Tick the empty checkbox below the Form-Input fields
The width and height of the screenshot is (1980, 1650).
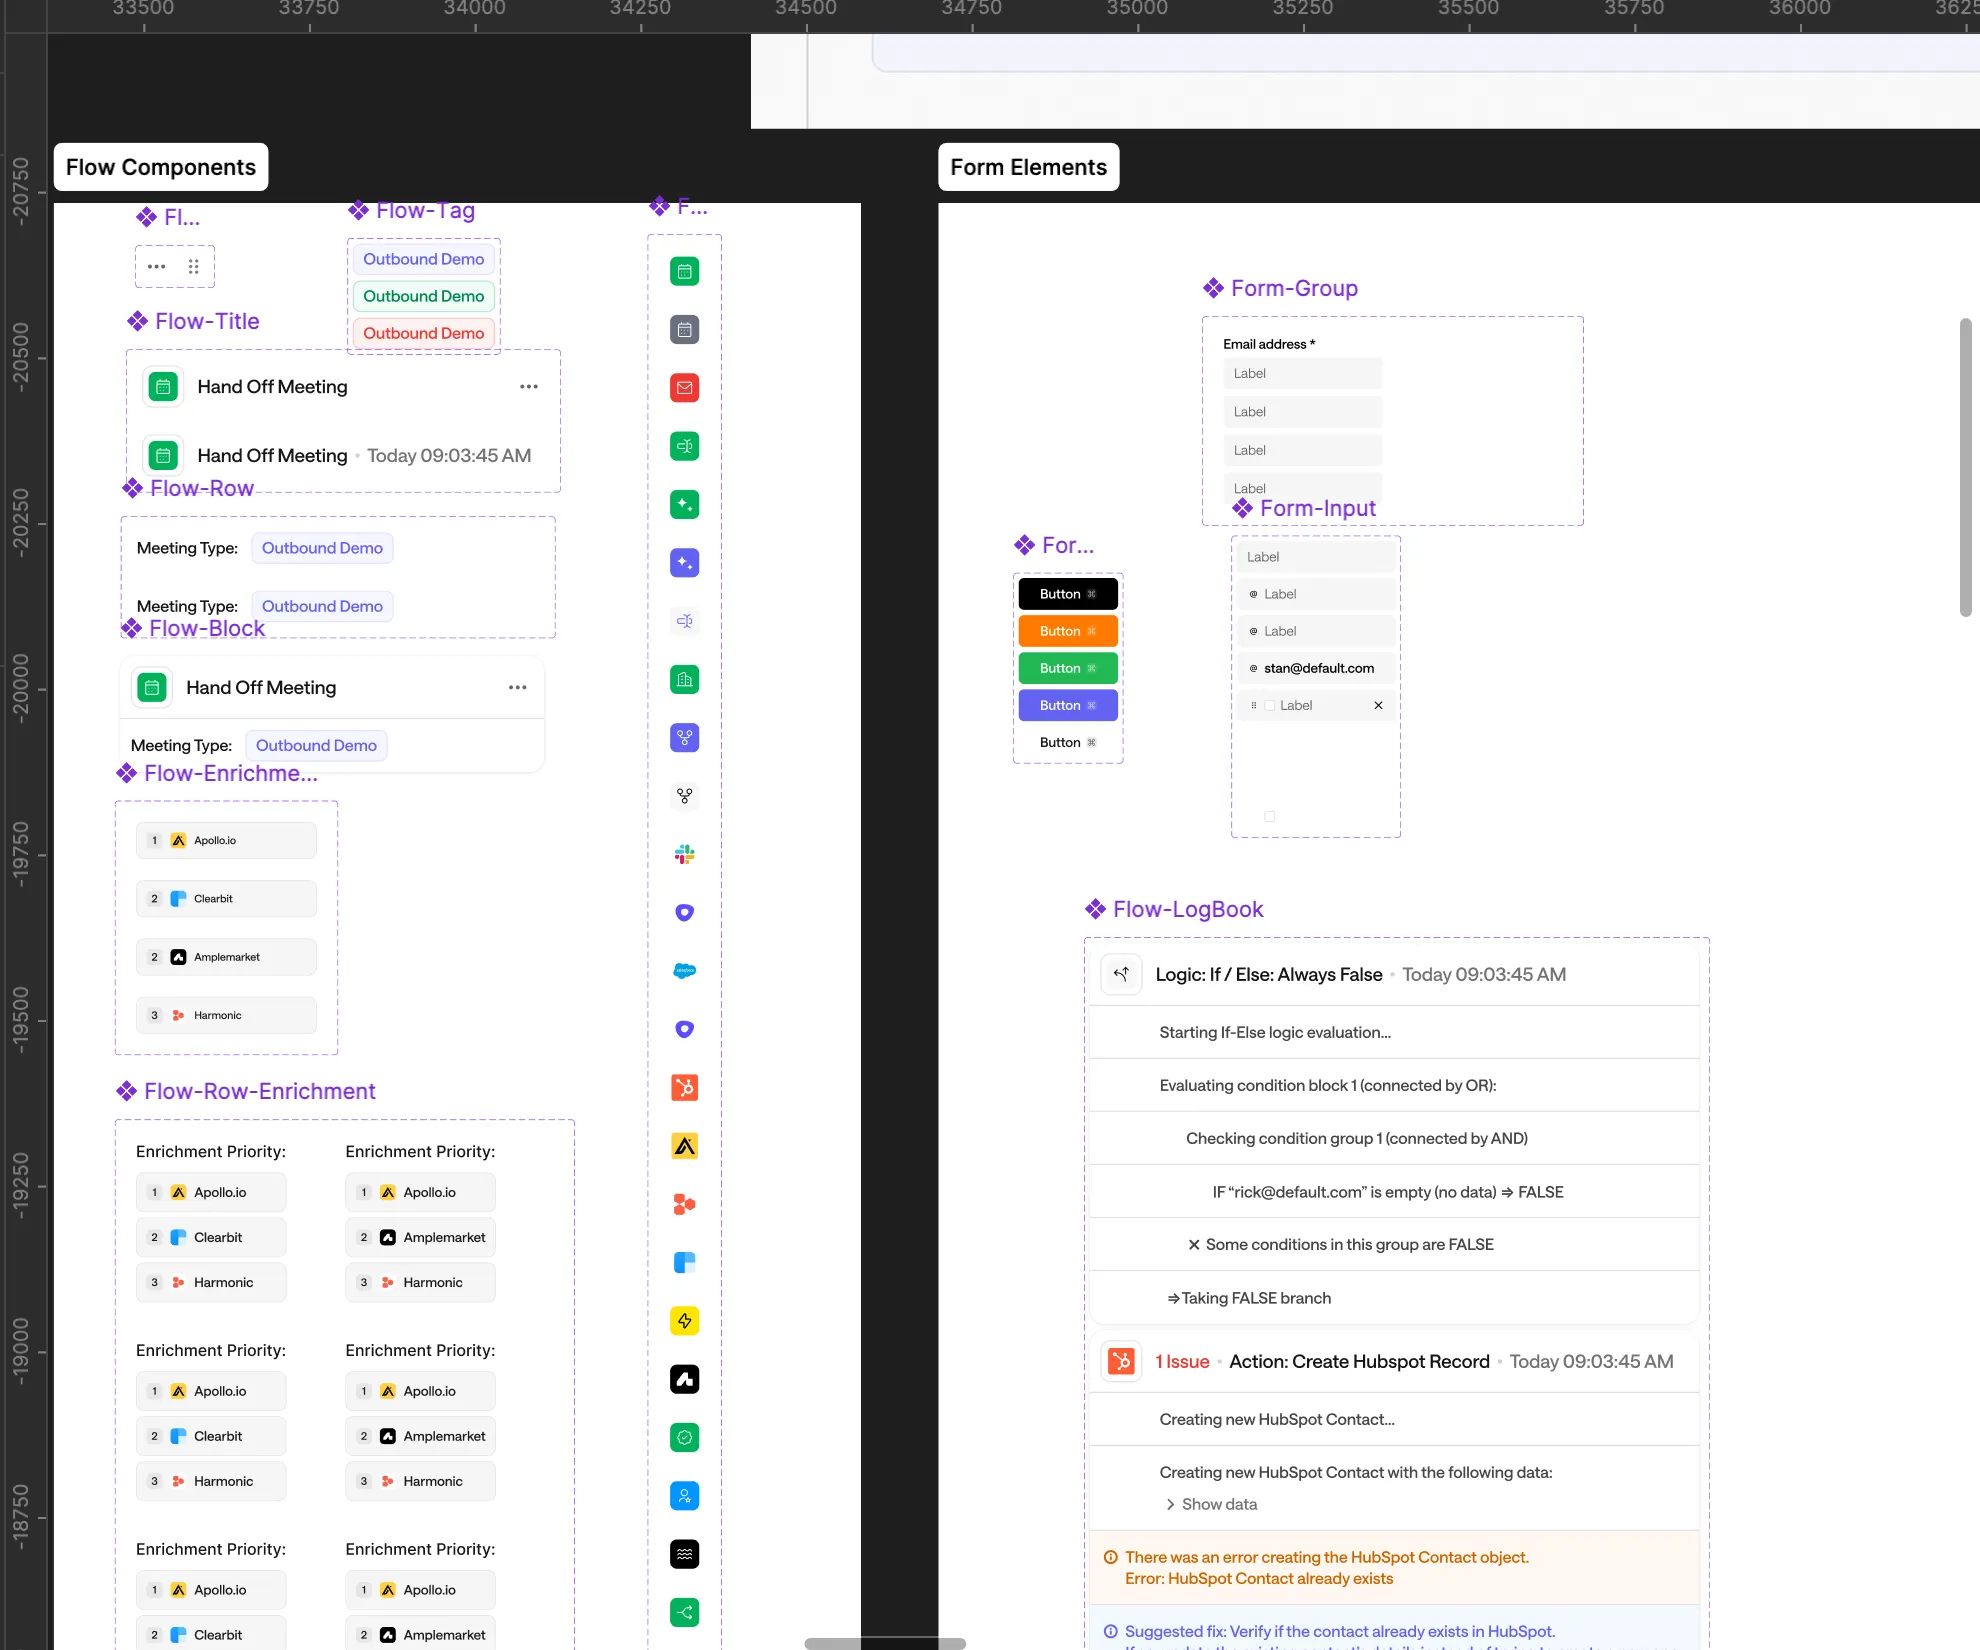(x=1270, y=817)
